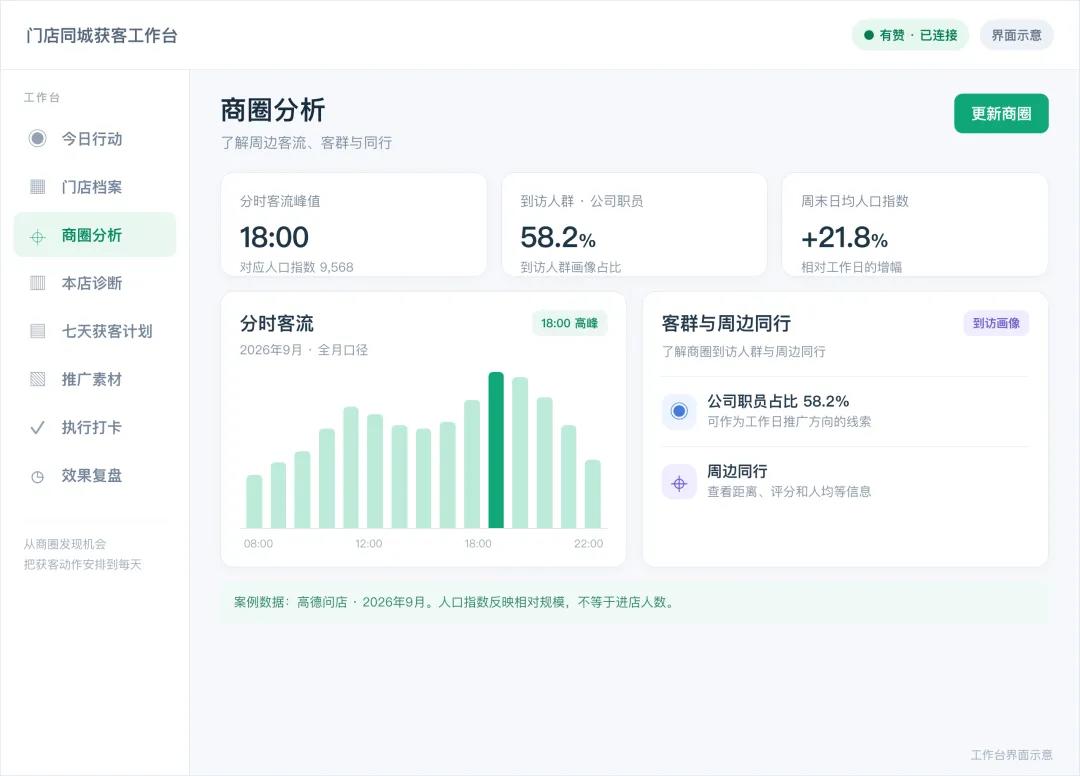Image resolution: width=1080 pixels, height=776 pixels.
Task: Click the 公司职员占比 58.2% row title
Action: pos(778,401)
